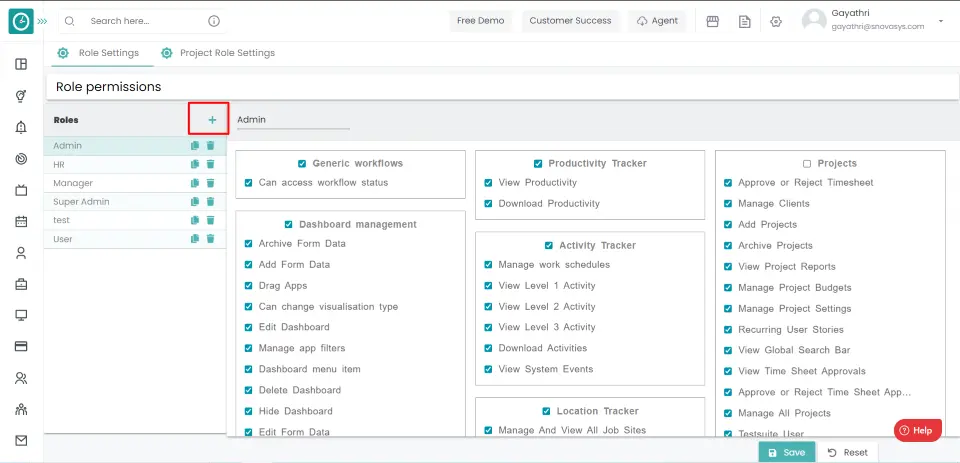960x463 pixels.
Task: Click the plus icon to add role
Action: tap(211, 120)
